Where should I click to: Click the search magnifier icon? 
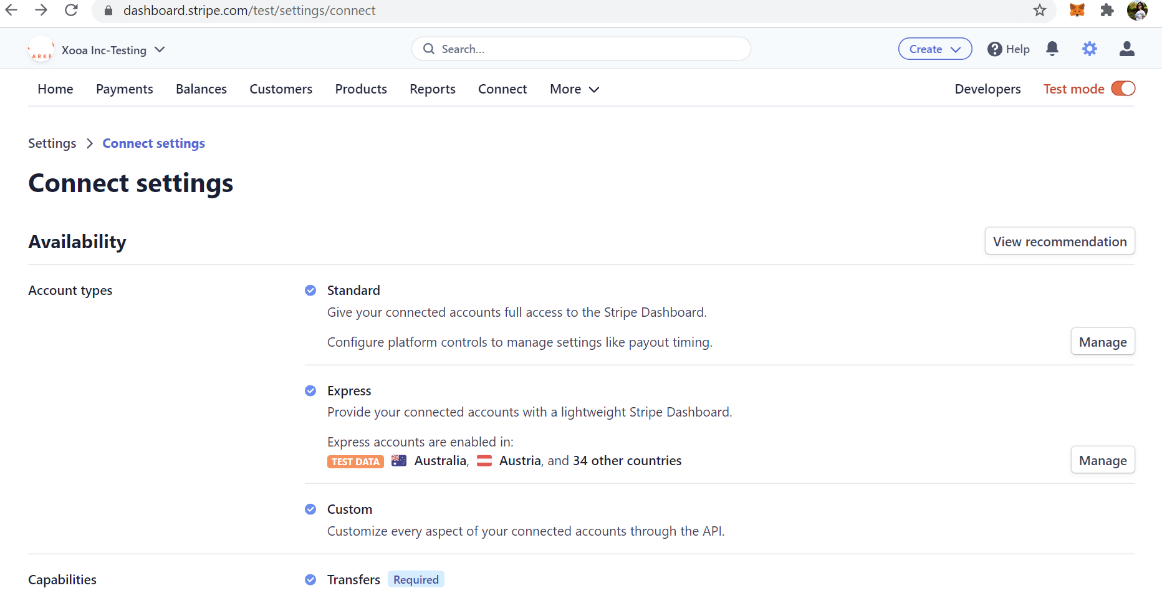(x=428, y=49)
